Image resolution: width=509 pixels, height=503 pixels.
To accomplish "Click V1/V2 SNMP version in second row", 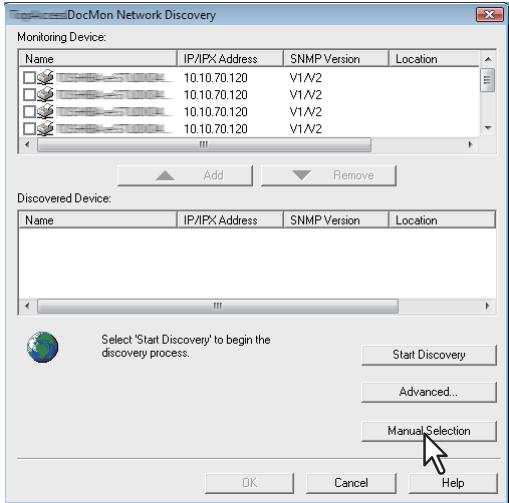I will (x=306, y=95).
